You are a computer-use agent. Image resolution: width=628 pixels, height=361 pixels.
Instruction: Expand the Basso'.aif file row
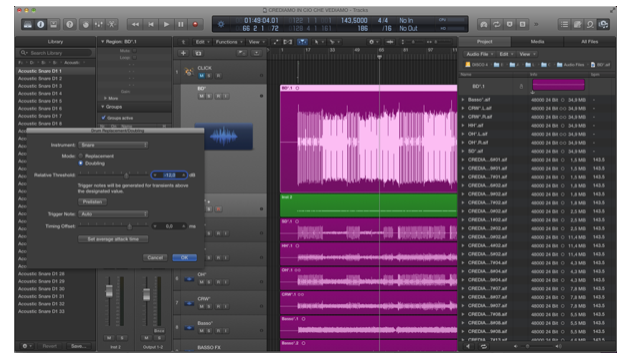point(463,99)
